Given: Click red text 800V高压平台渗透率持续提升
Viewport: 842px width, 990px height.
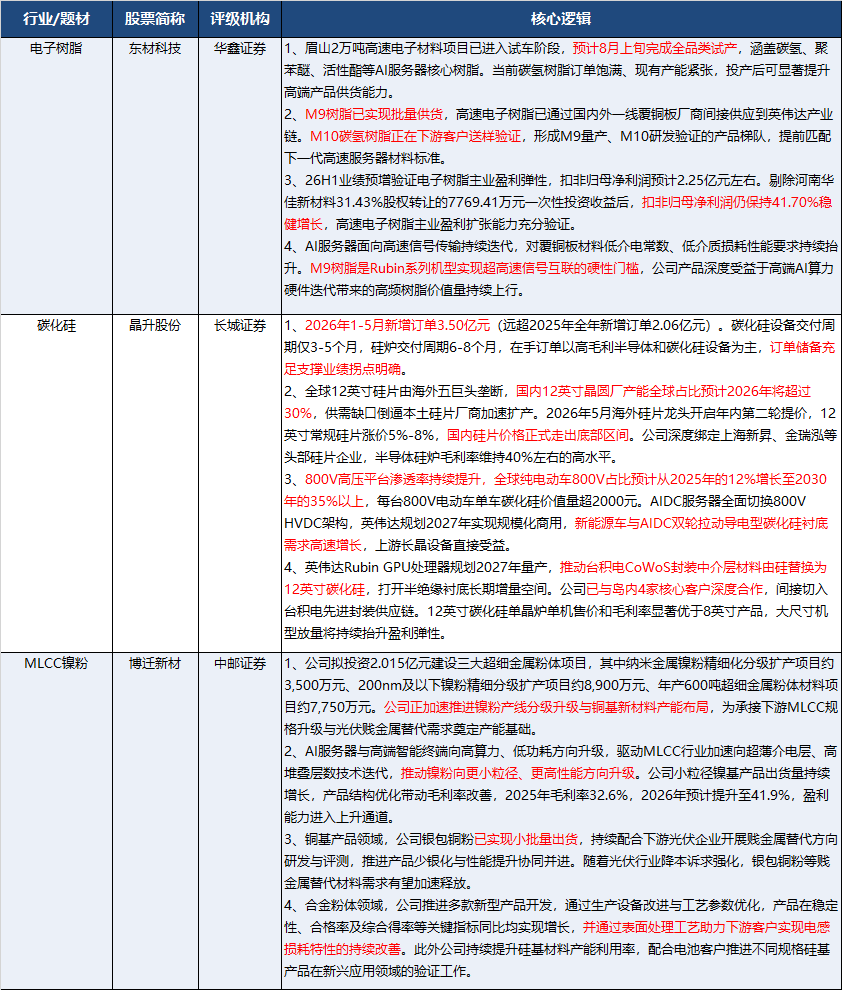Looking at the screenshot, I should coord(393,479).
